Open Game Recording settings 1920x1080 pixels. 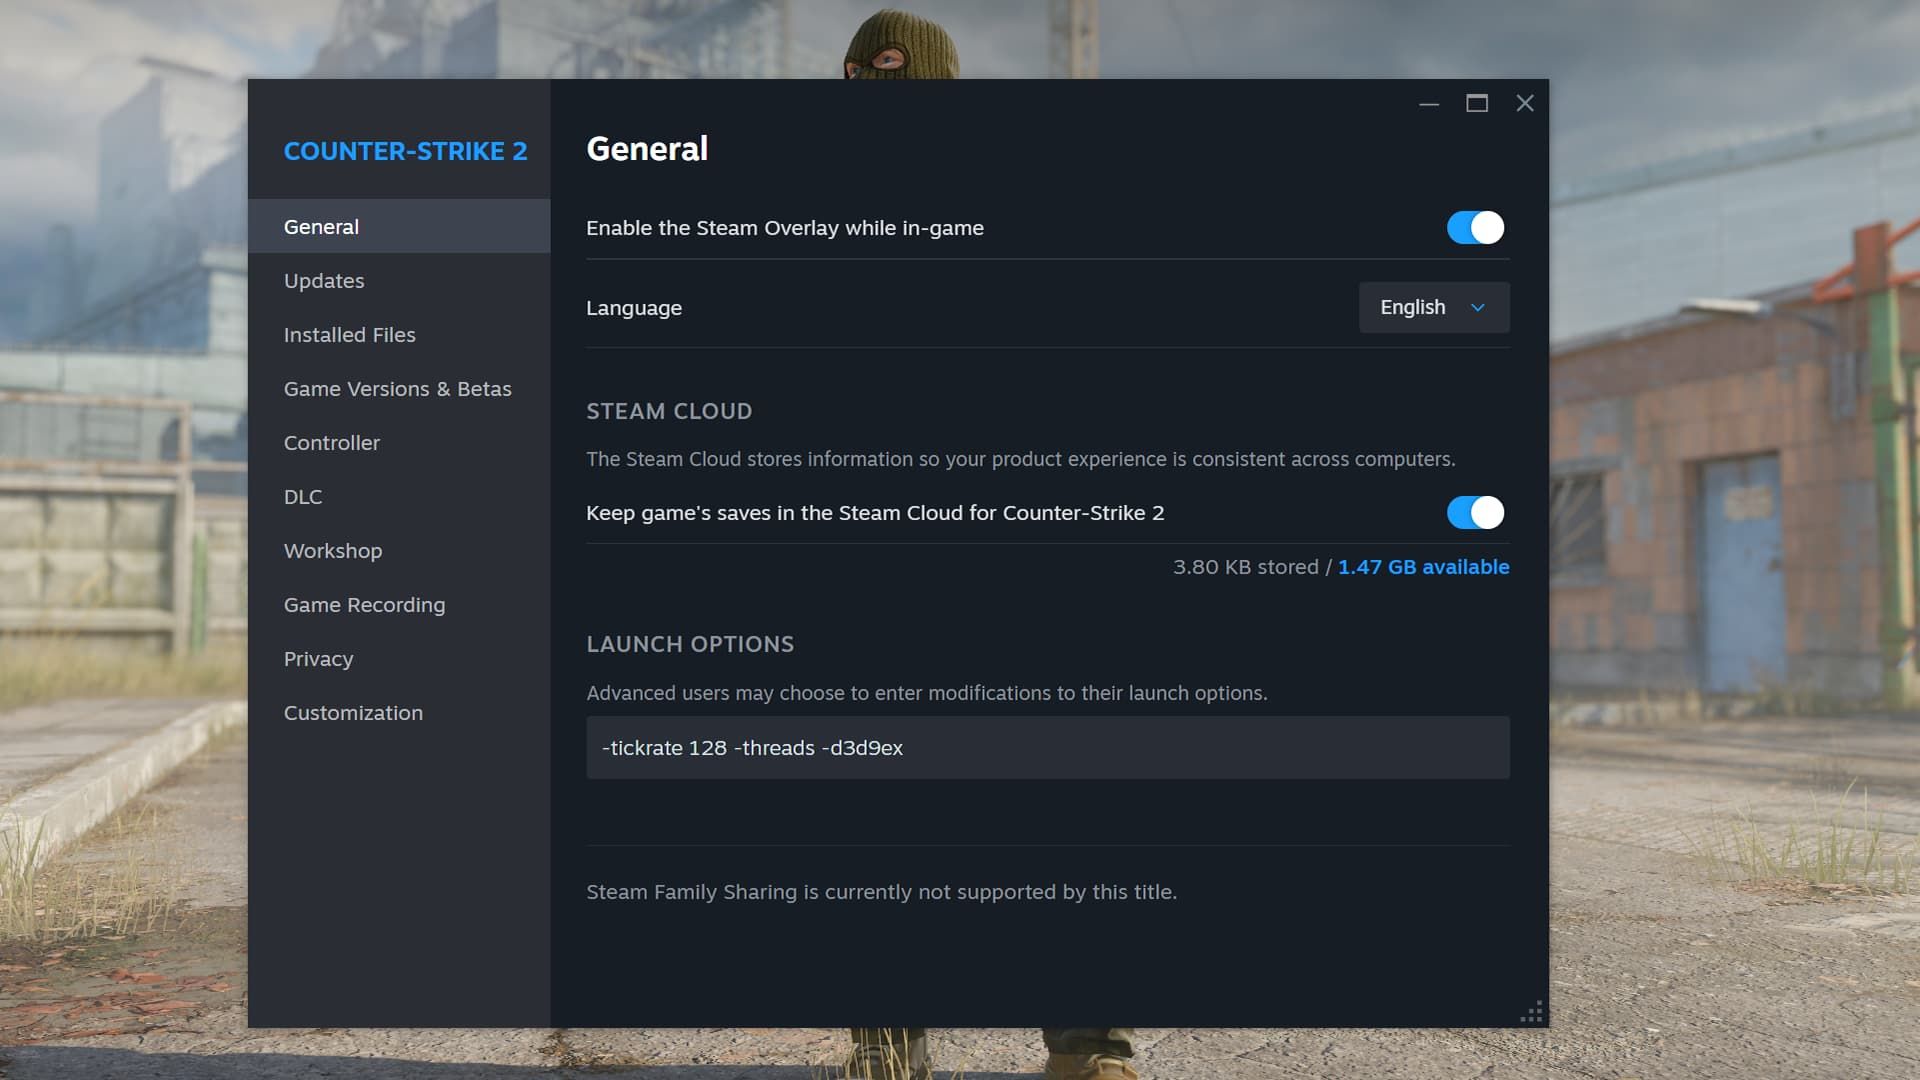pos(399,605)
